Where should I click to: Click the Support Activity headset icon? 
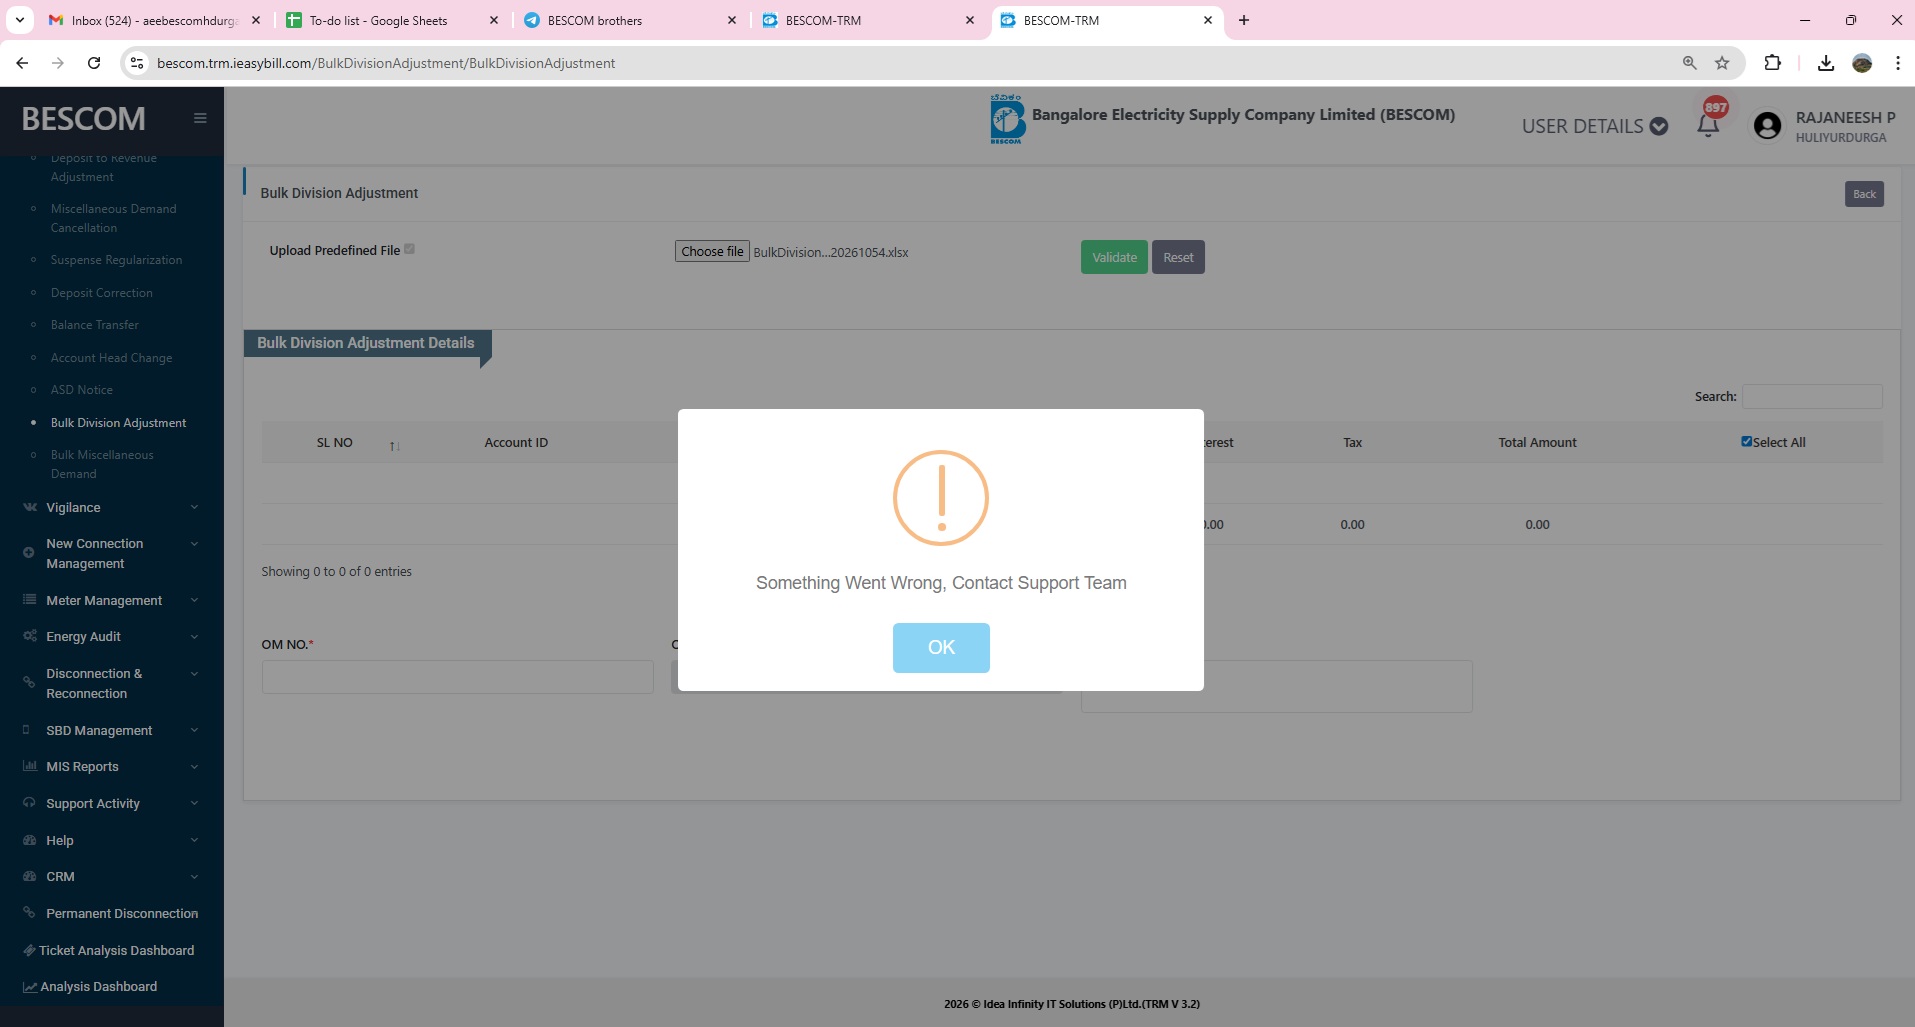click(30, 803)
